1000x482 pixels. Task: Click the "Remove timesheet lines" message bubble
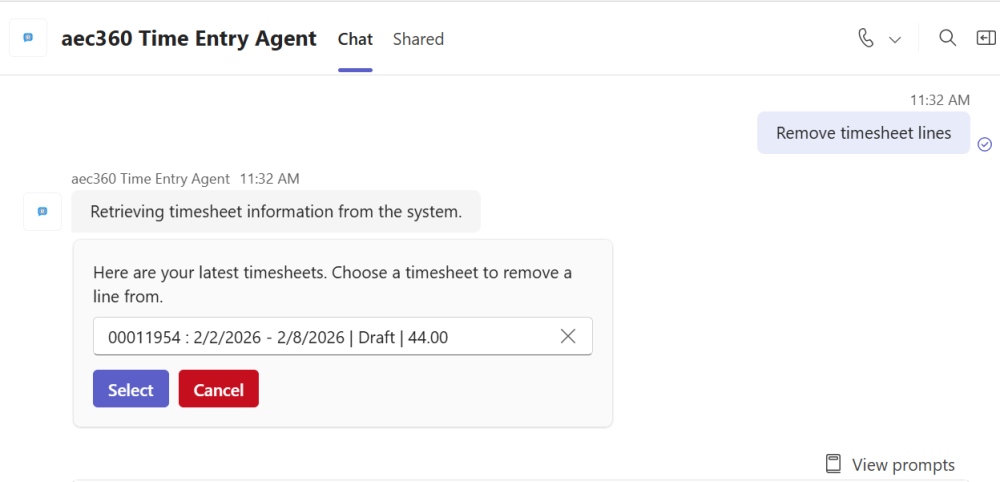863,133
